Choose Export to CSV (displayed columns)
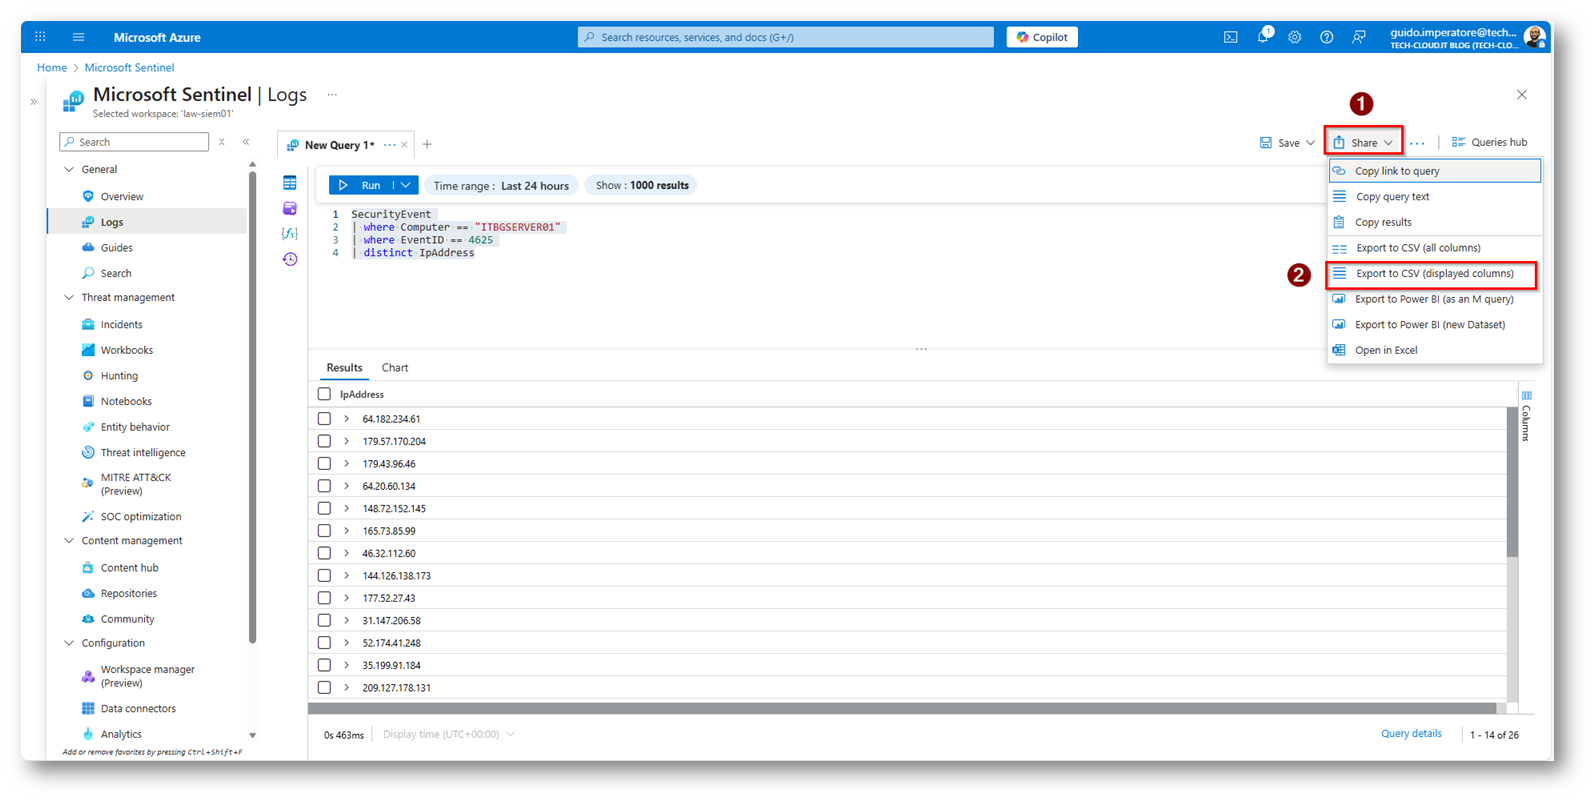1596x803 pixels. (1434, 274)
